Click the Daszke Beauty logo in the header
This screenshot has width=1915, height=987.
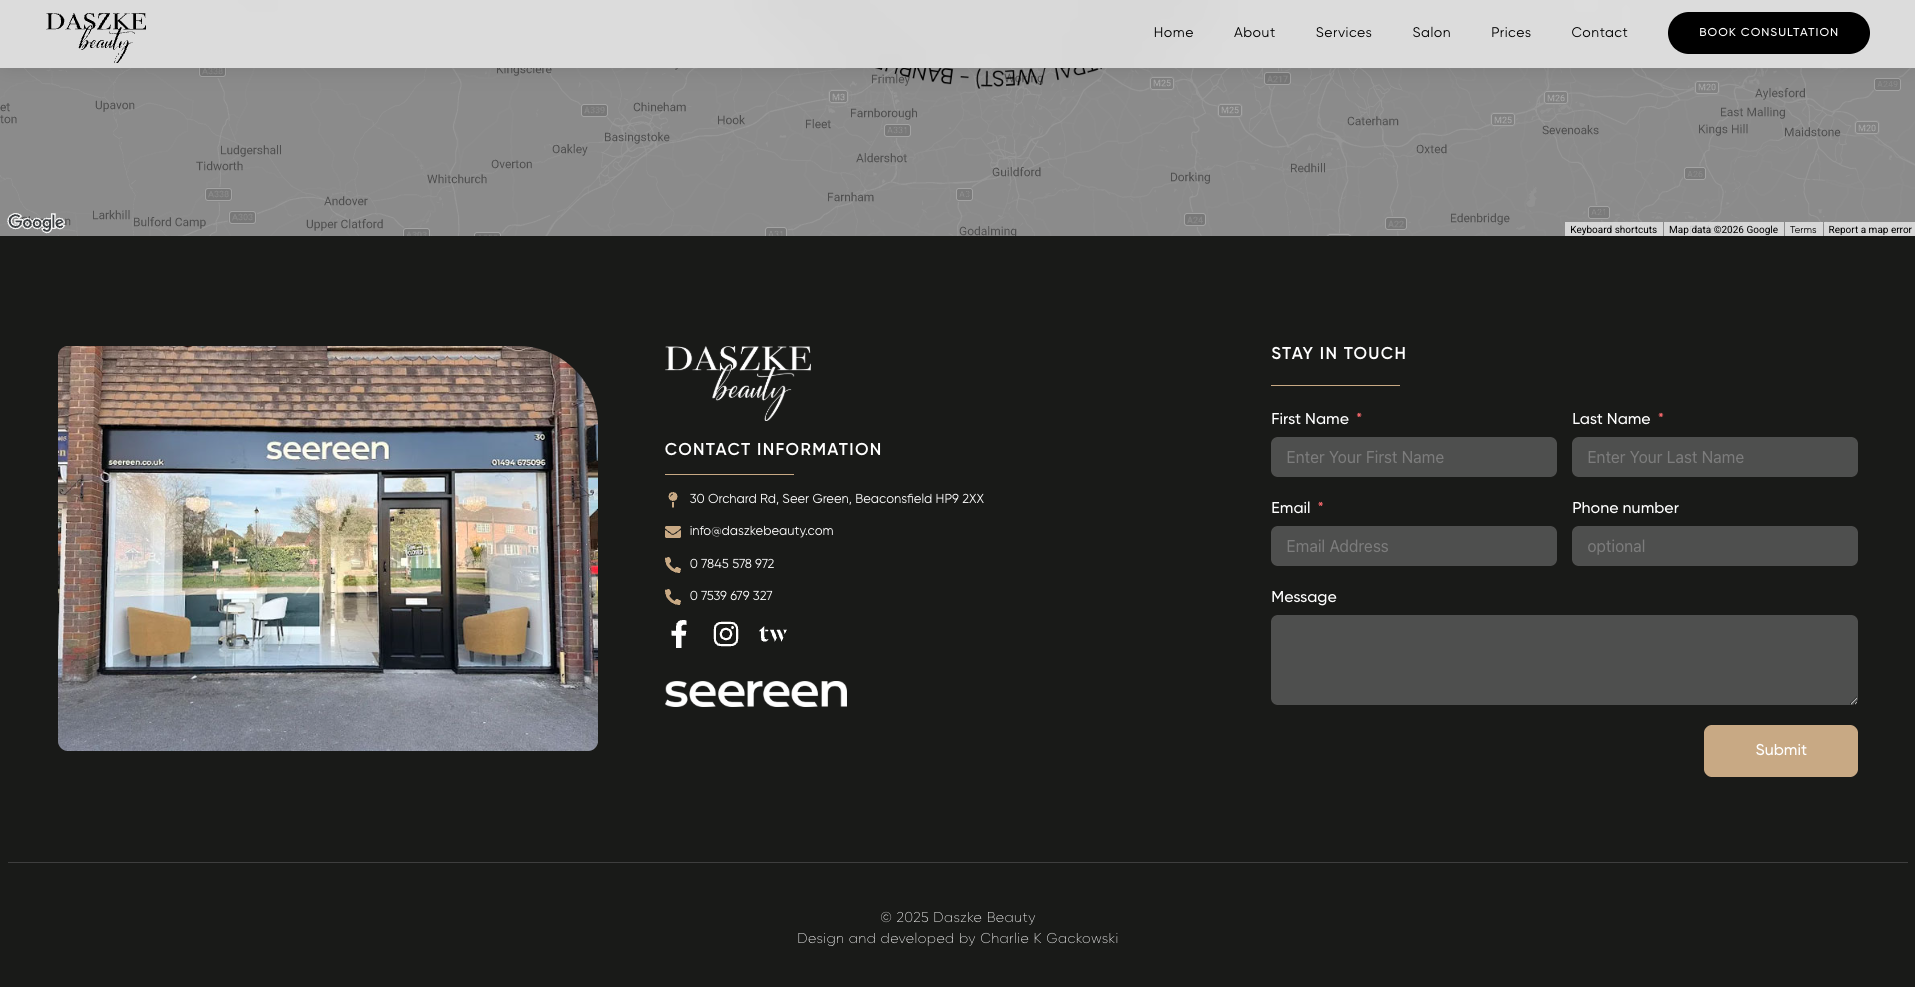tap(96, 36)
